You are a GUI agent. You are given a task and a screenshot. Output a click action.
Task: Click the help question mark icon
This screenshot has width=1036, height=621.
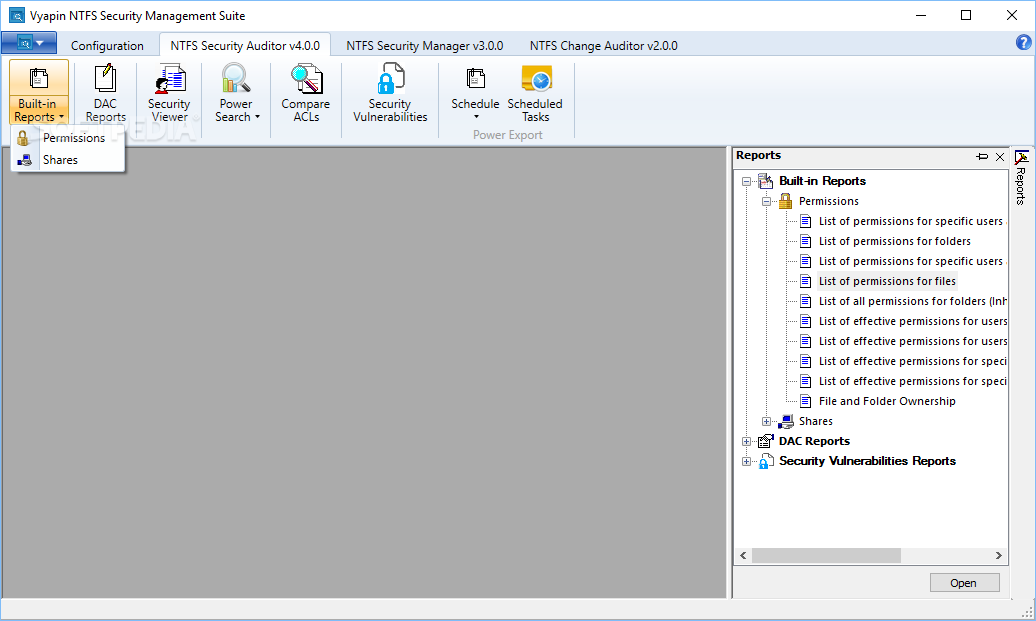tap(1023, 43)
